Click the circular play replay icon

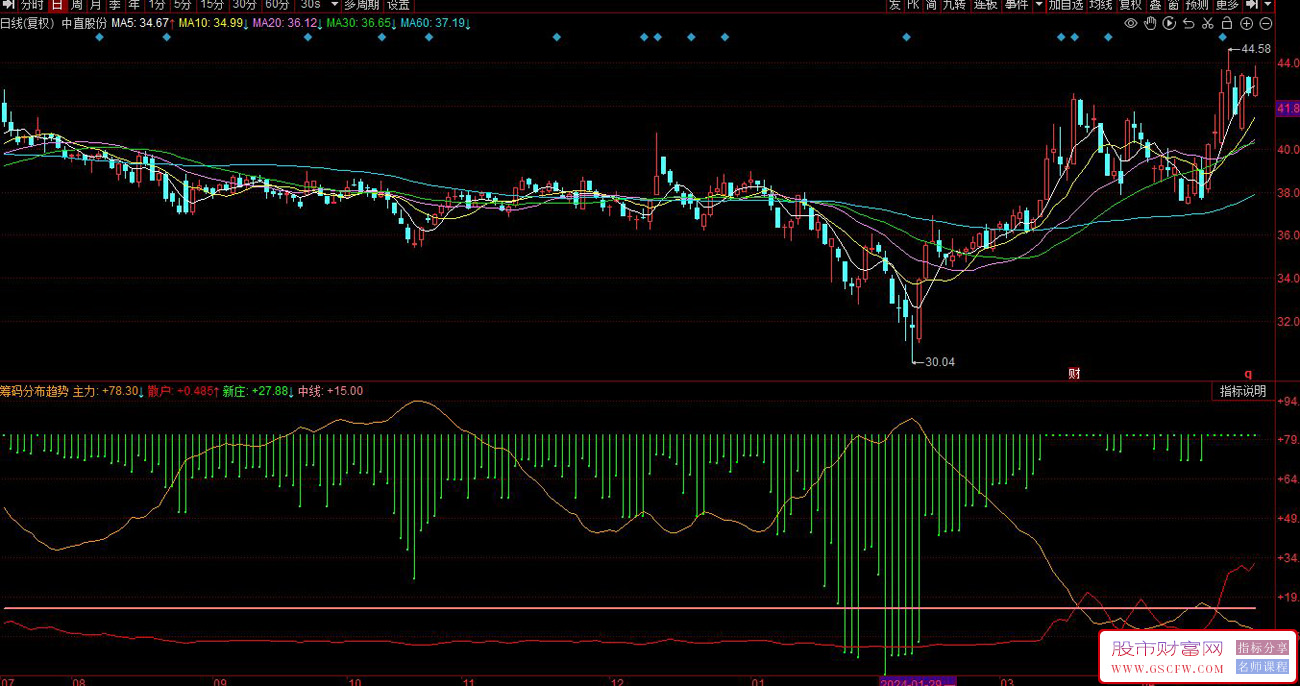point(1169,23)
